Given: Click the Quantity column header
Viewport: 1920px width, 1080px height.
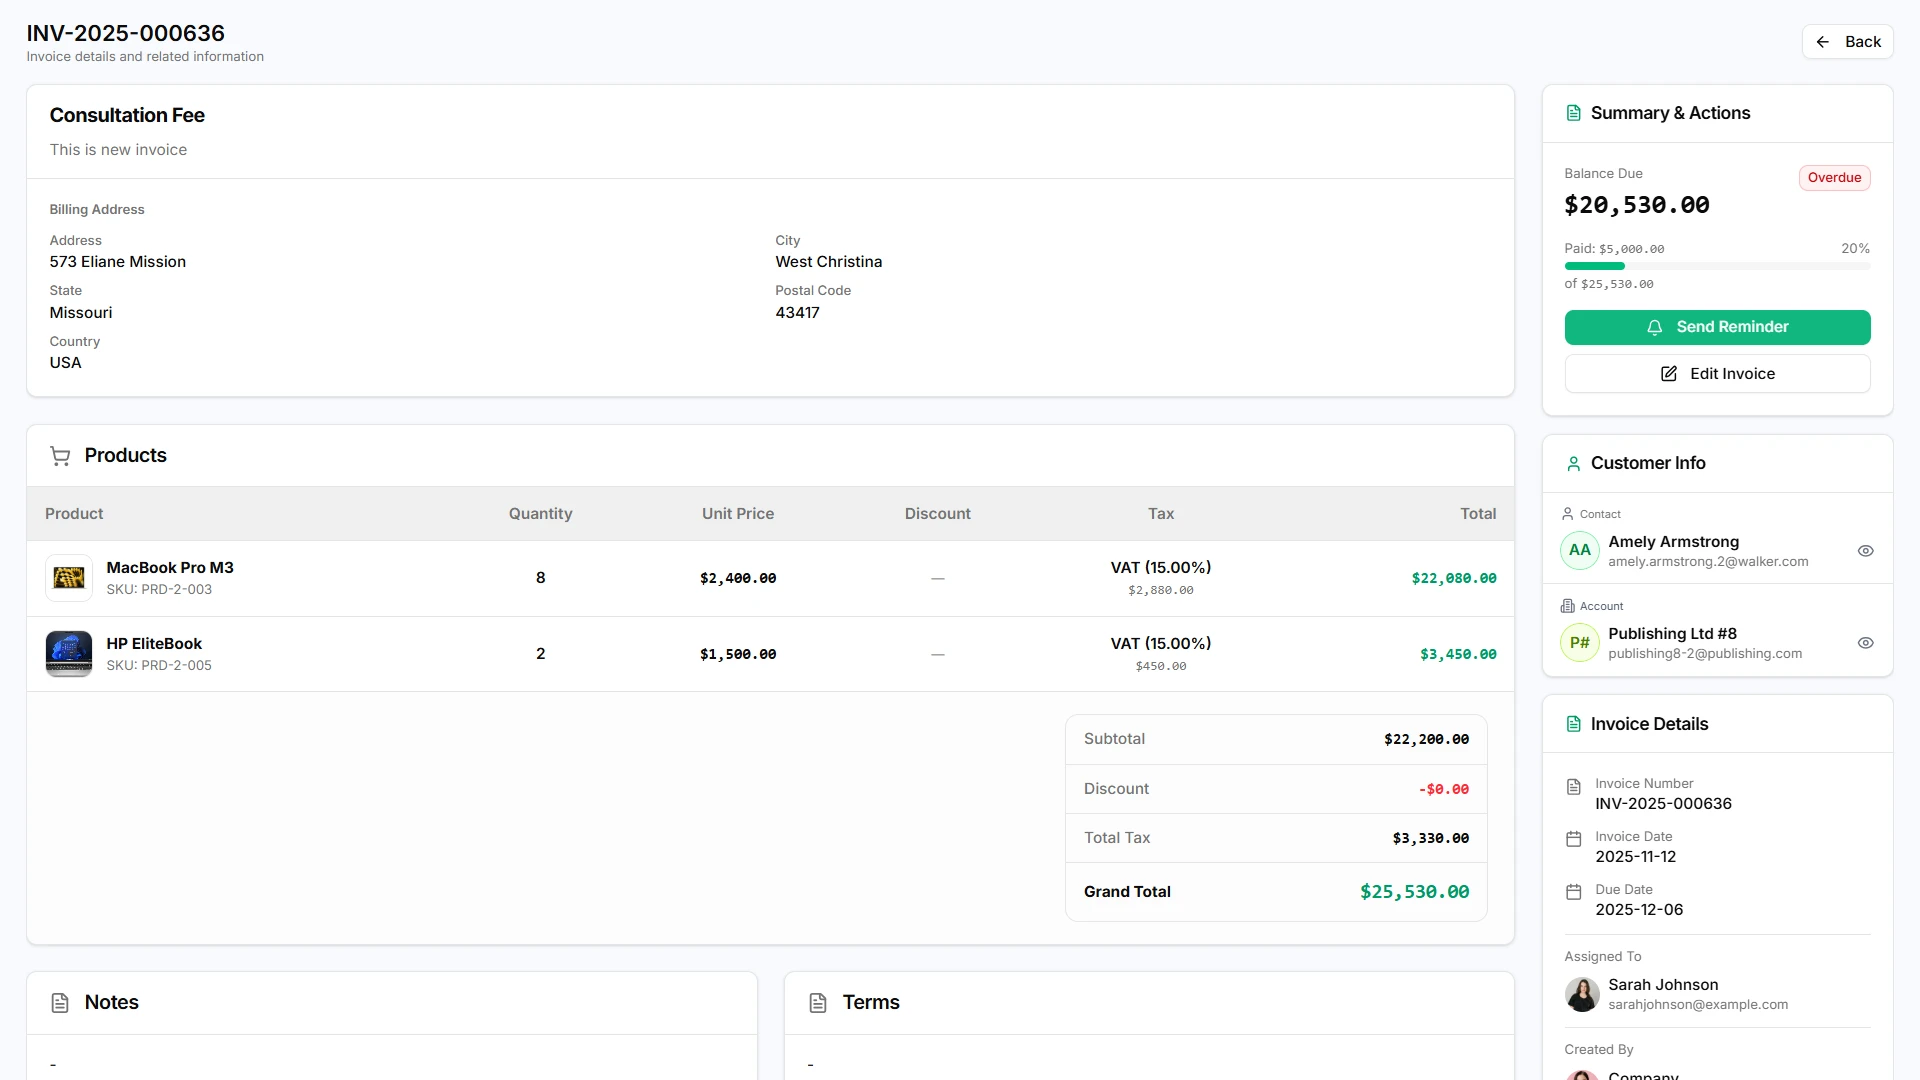Looking at the screenshot, I should [x=540, y=514].
